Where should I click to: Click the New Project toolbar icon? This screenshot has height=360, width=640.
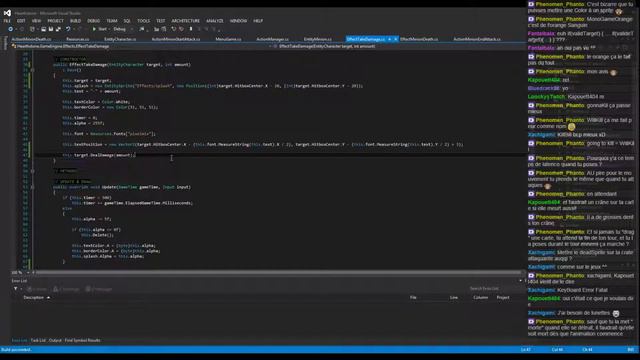point(32,29)
